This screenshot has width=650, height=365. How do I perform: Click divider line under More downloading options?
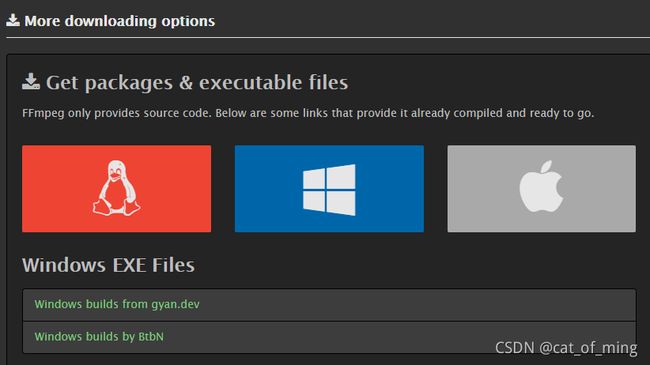coord(328,37)
